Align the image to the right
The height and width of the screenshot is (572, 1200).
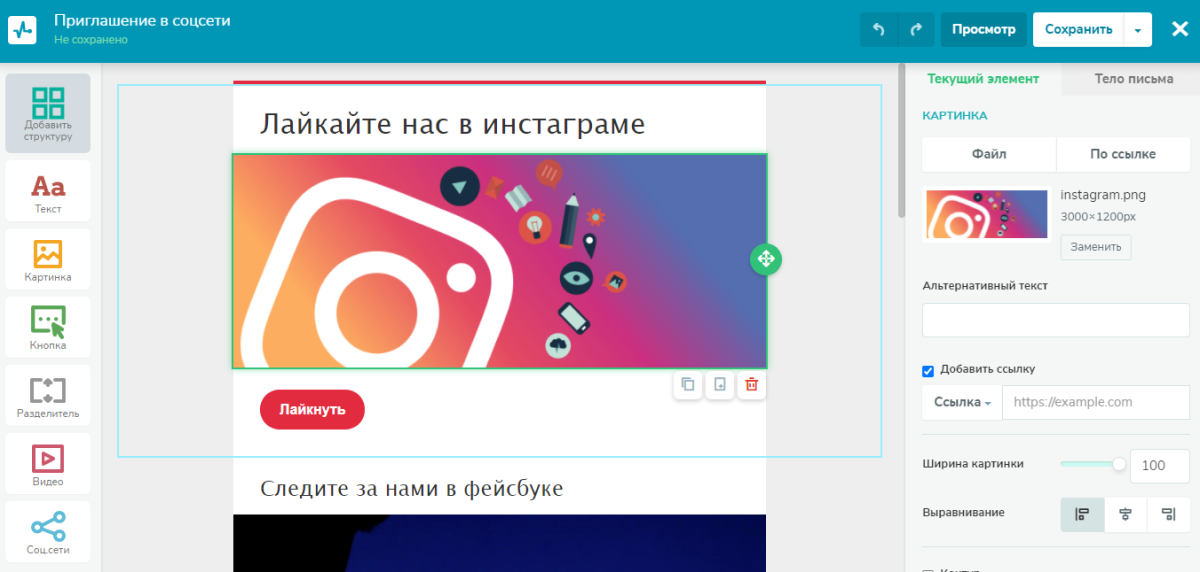click(1168, 514)
